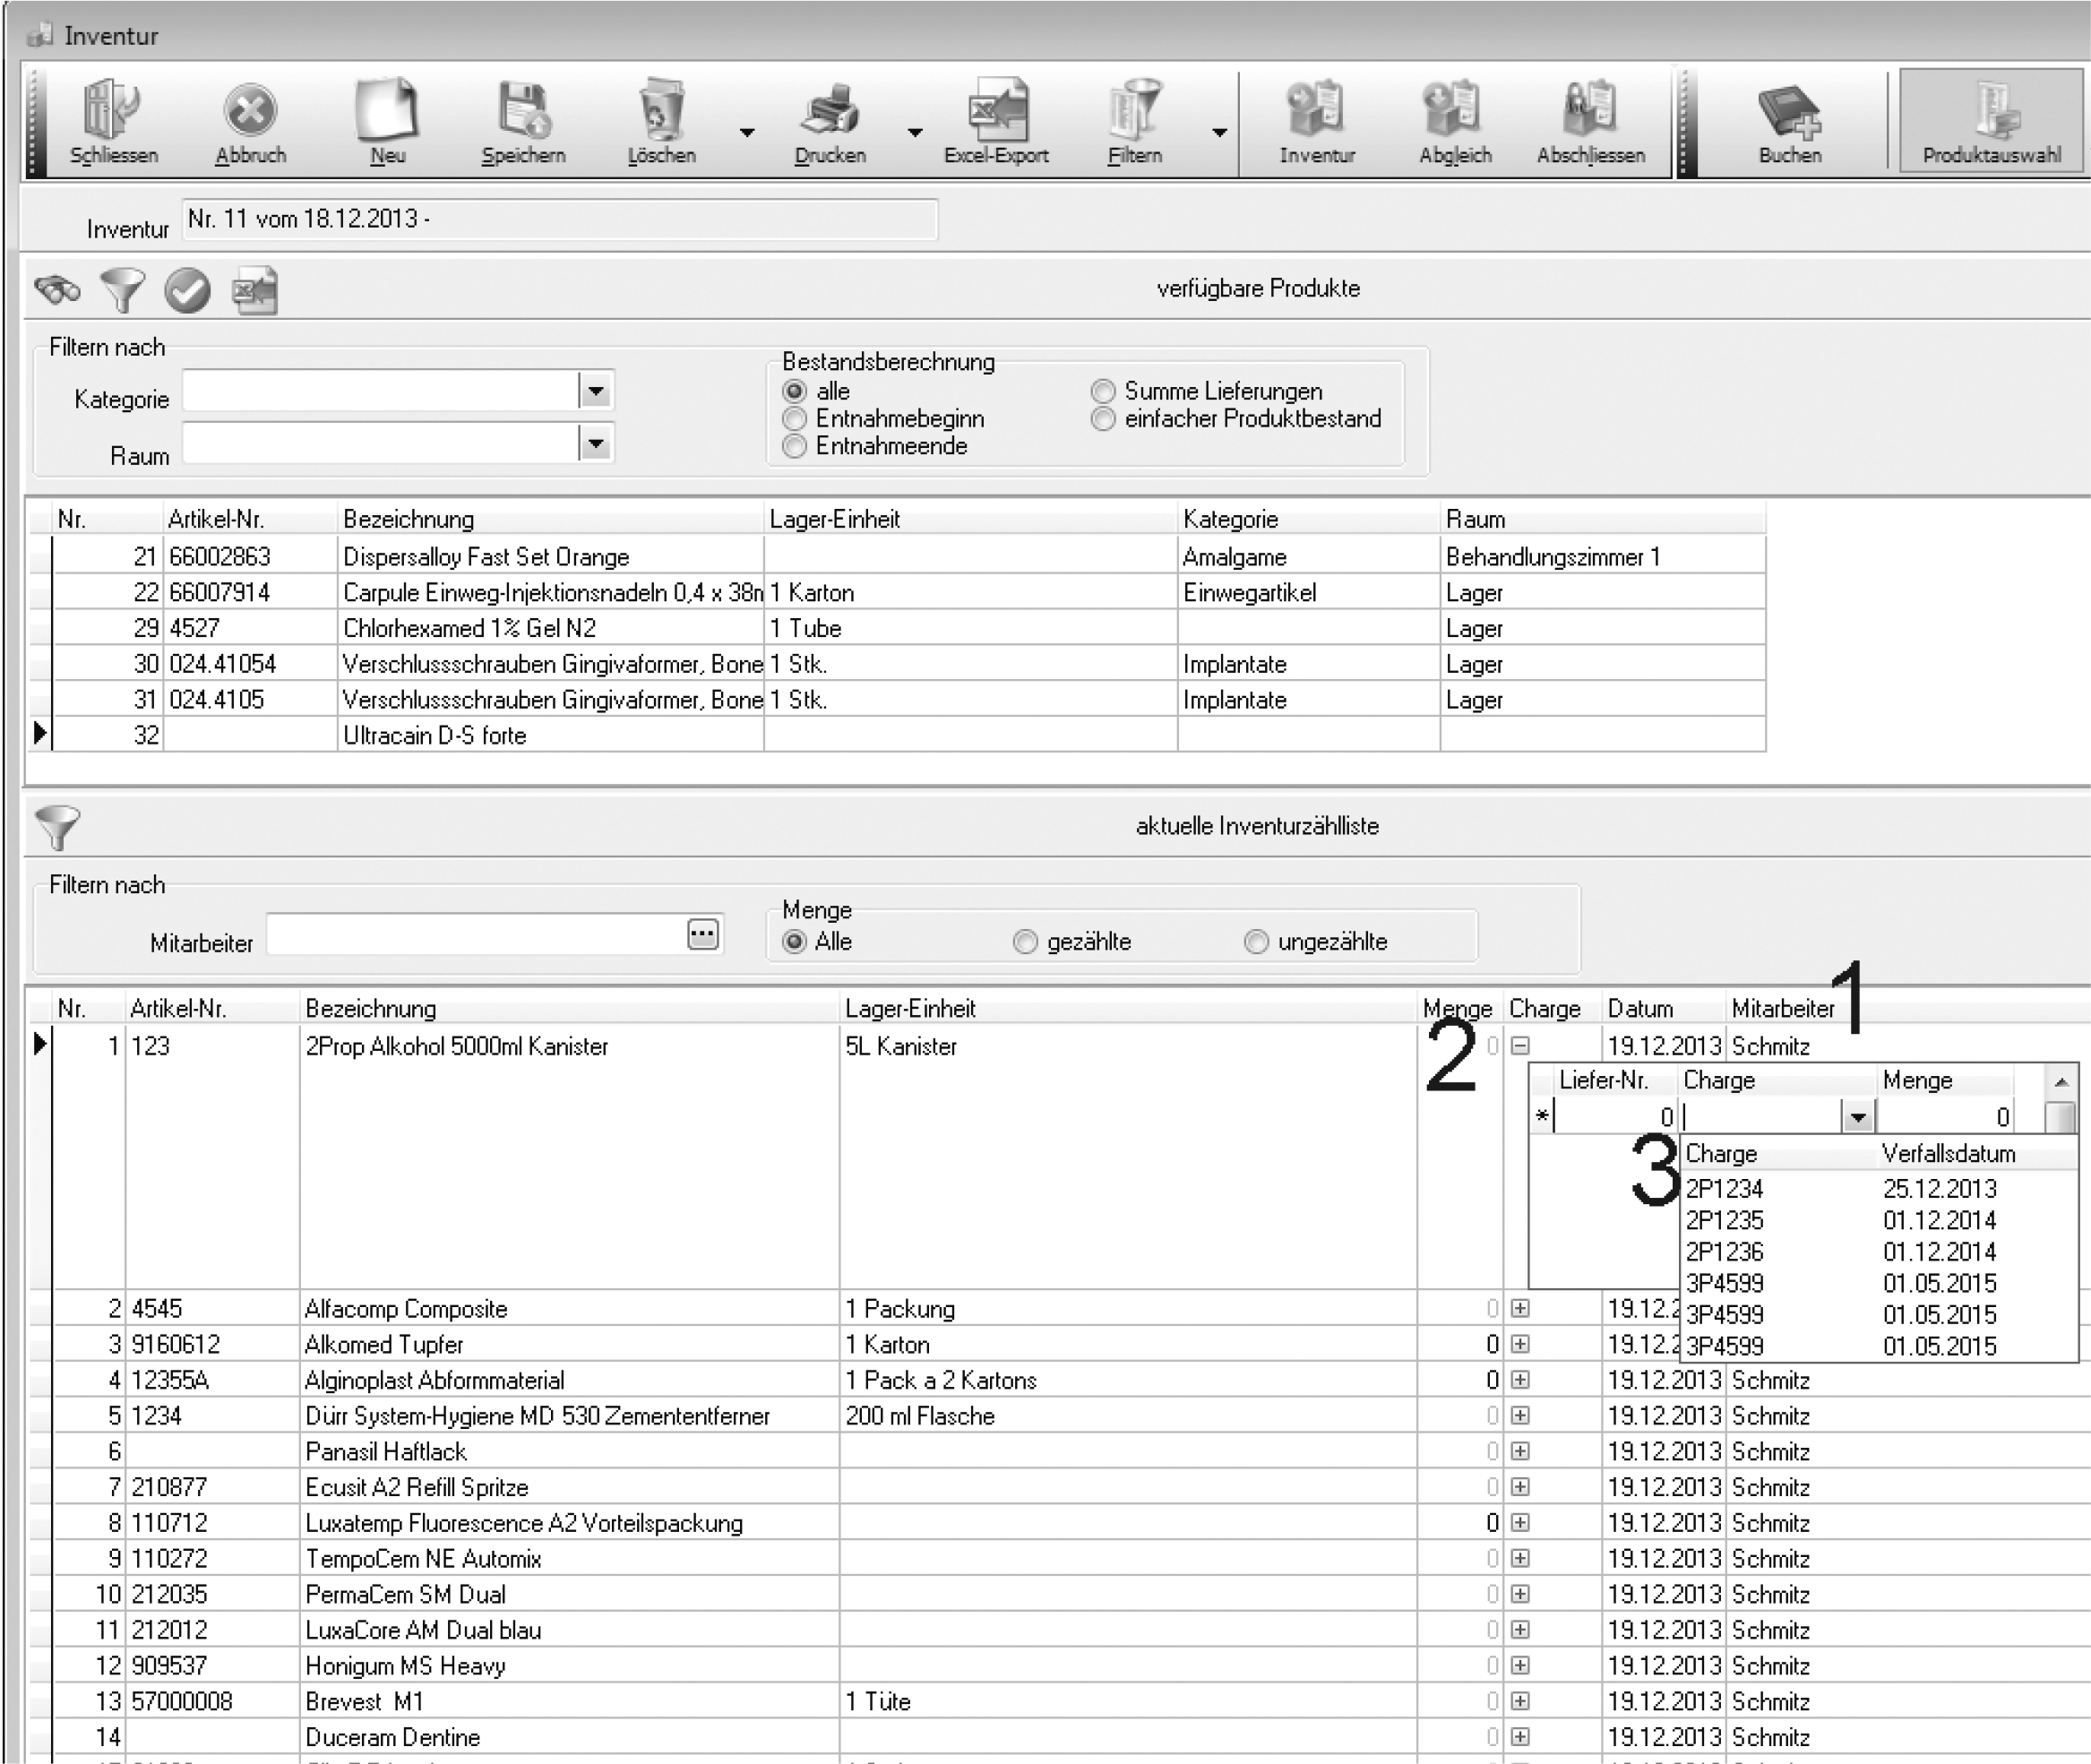Viewport: 2091px width, 1764px height.
Task: Create a new entry with Neu
Action: point(387,122)
